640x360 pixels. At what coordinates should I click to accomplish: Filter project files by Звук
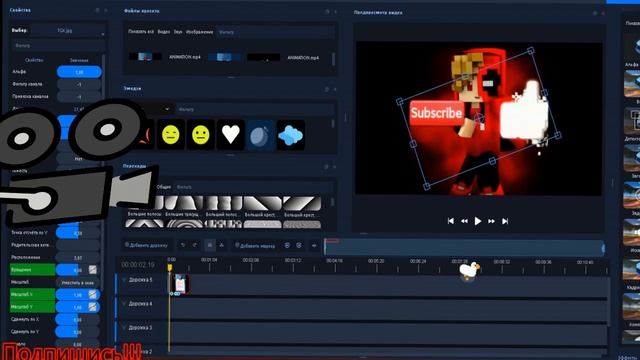click(178, 31)
